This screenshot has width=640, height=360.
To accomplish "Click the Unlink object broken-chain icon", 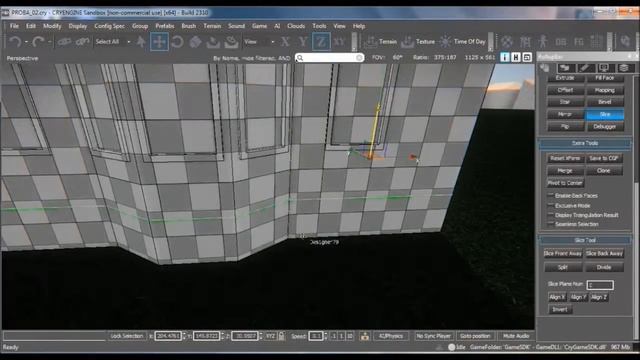I will click(x=82, y=42).
